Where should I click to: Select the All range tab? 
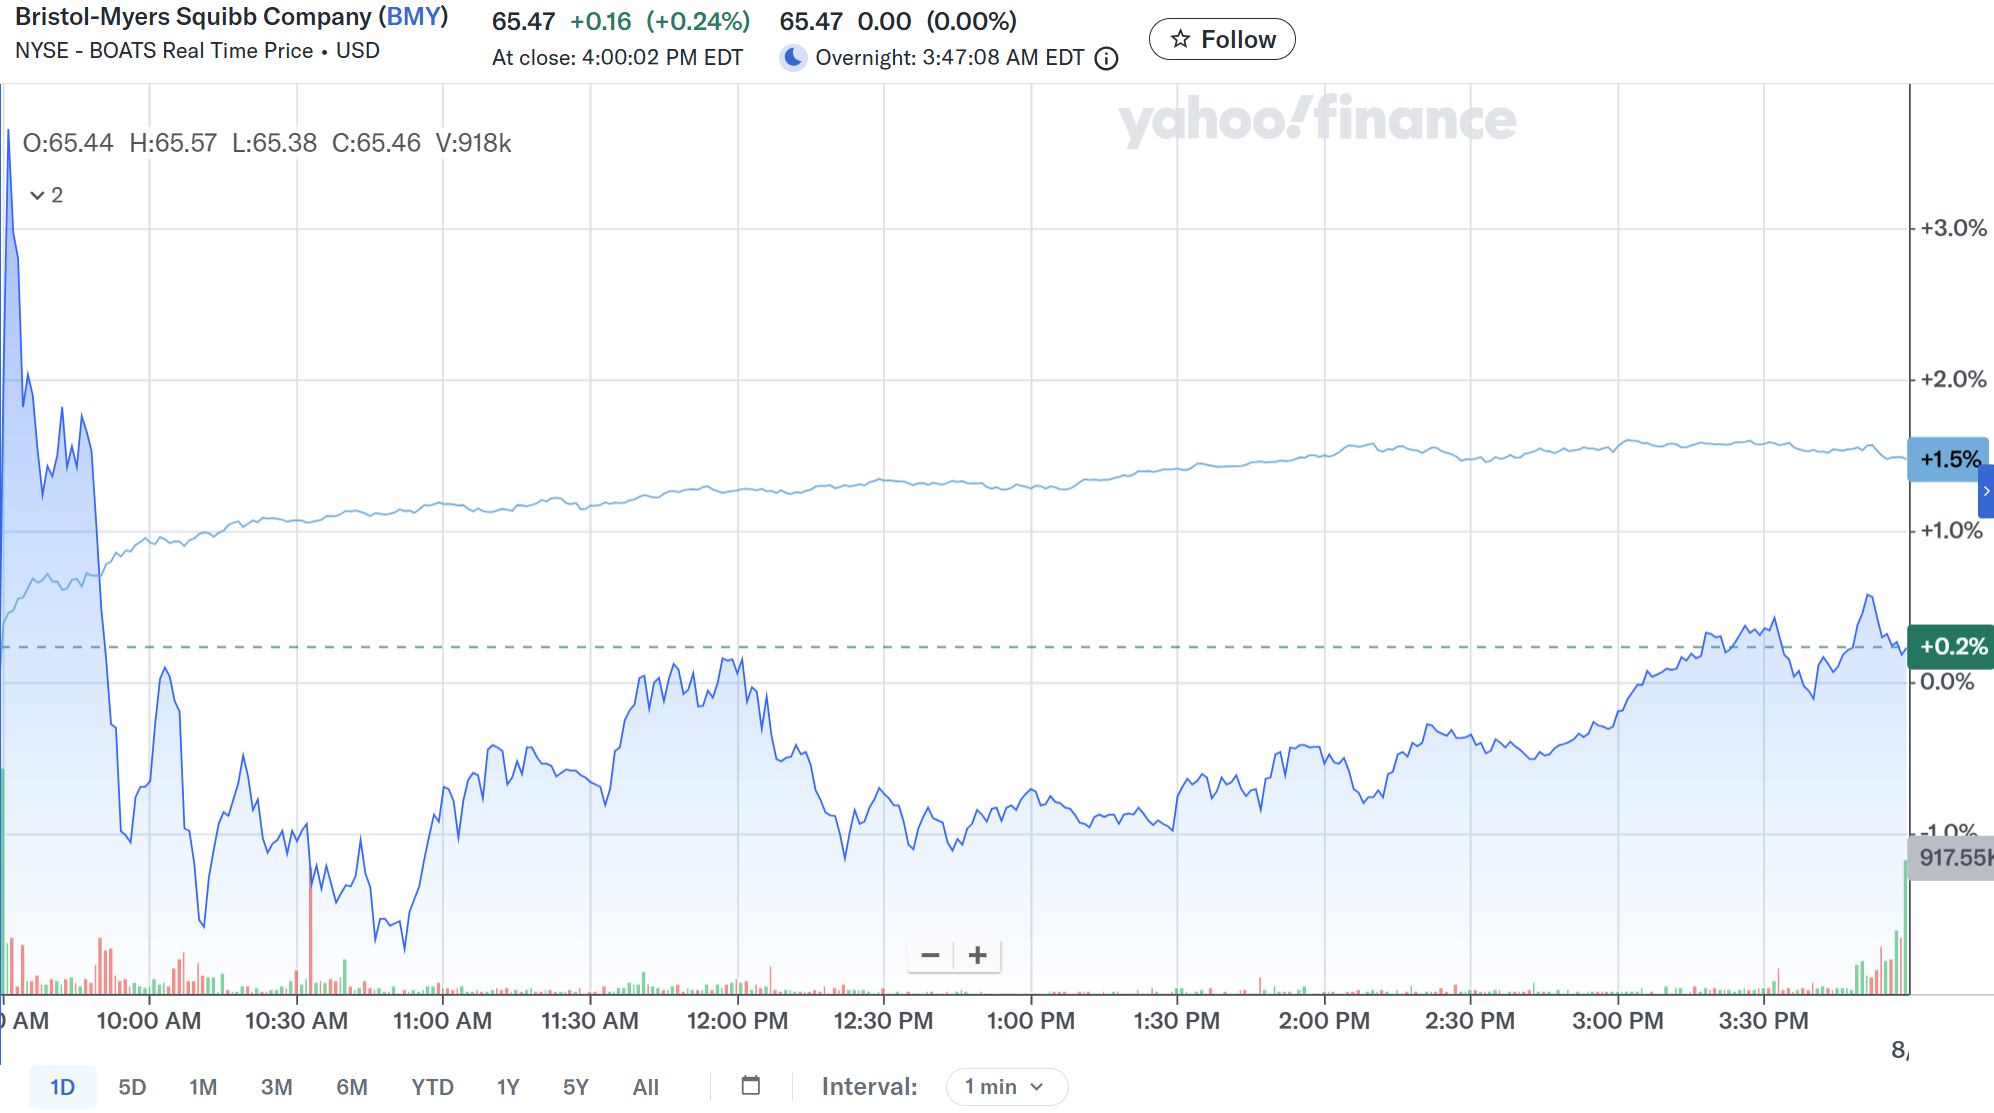tap(646, 1087)
